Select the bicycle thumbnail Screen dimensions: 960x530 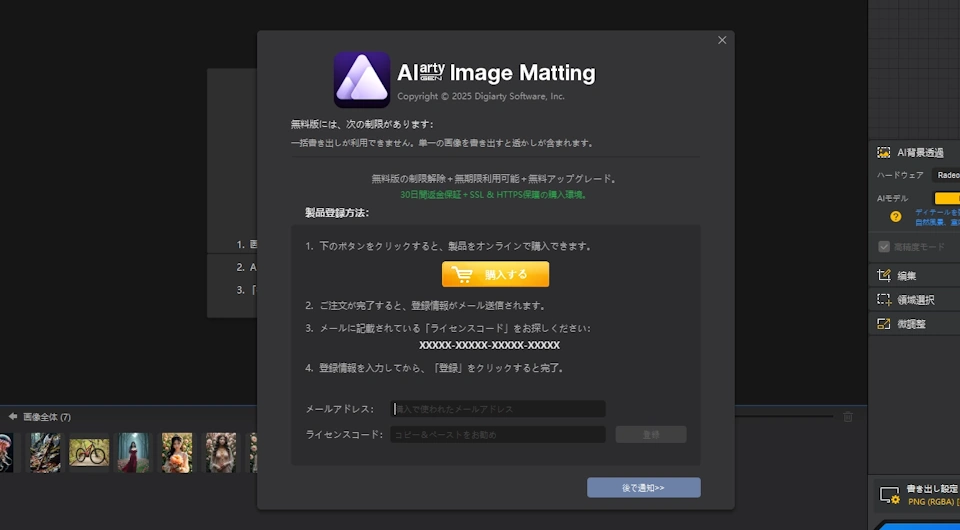point(89,453)
